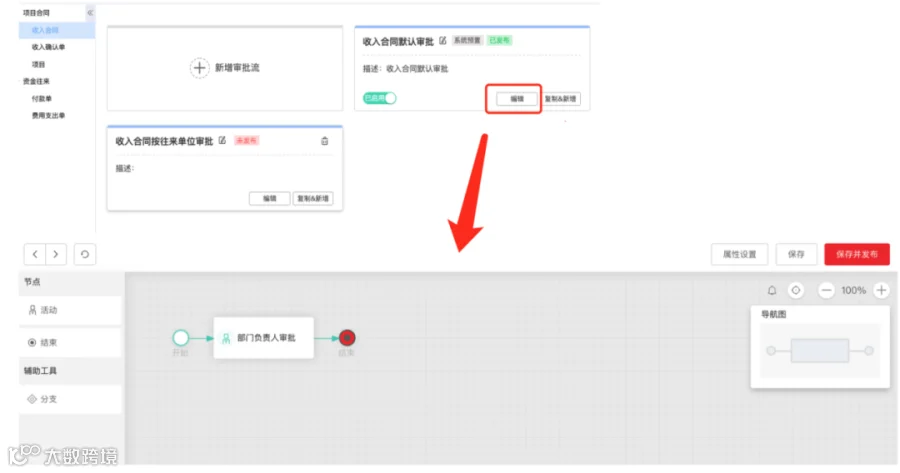This screenshot has width=900, height=473.
Task: Click the 节点 panel header
Action: [x=32, y=282]
